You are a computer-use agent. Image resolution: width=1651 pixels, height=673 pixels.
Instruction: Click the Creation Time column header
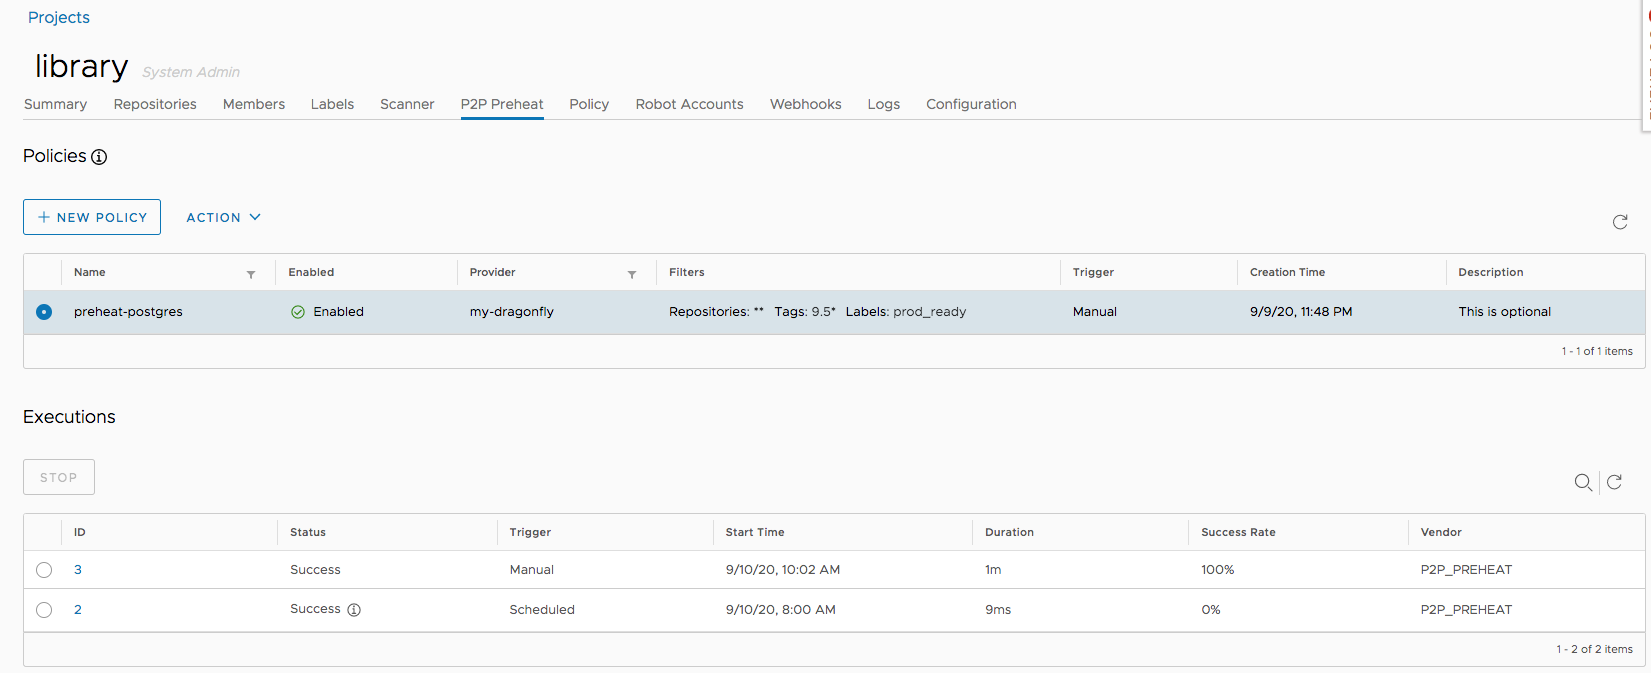(1287, 272)
